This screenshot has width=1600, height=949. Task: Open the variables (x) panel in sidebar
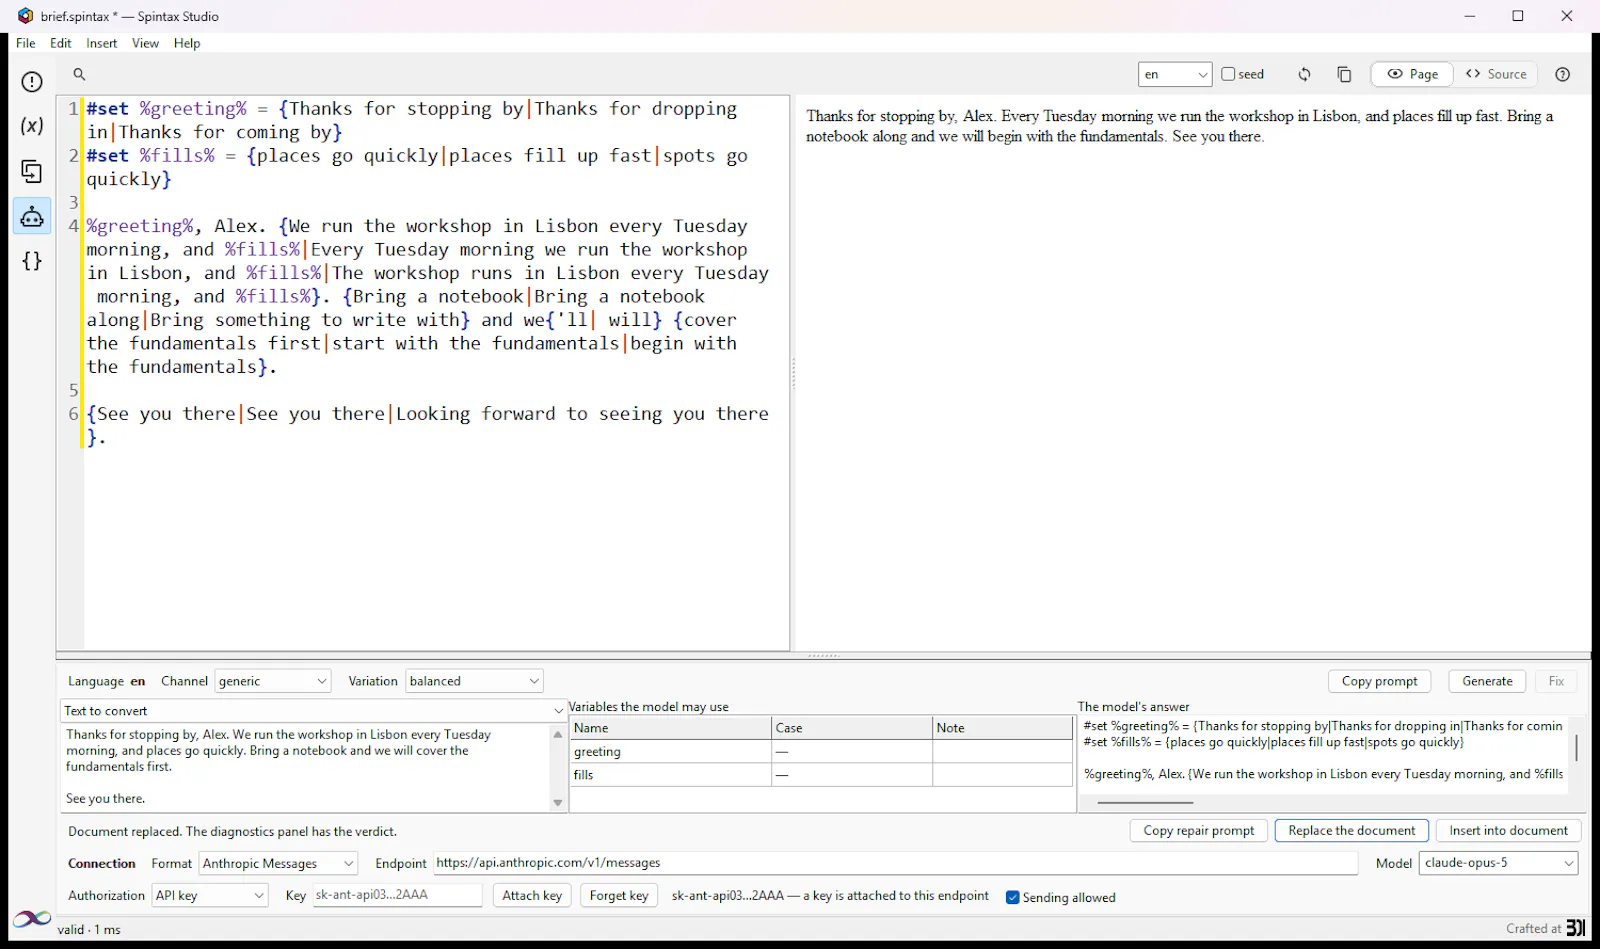[x=32, y=126]
